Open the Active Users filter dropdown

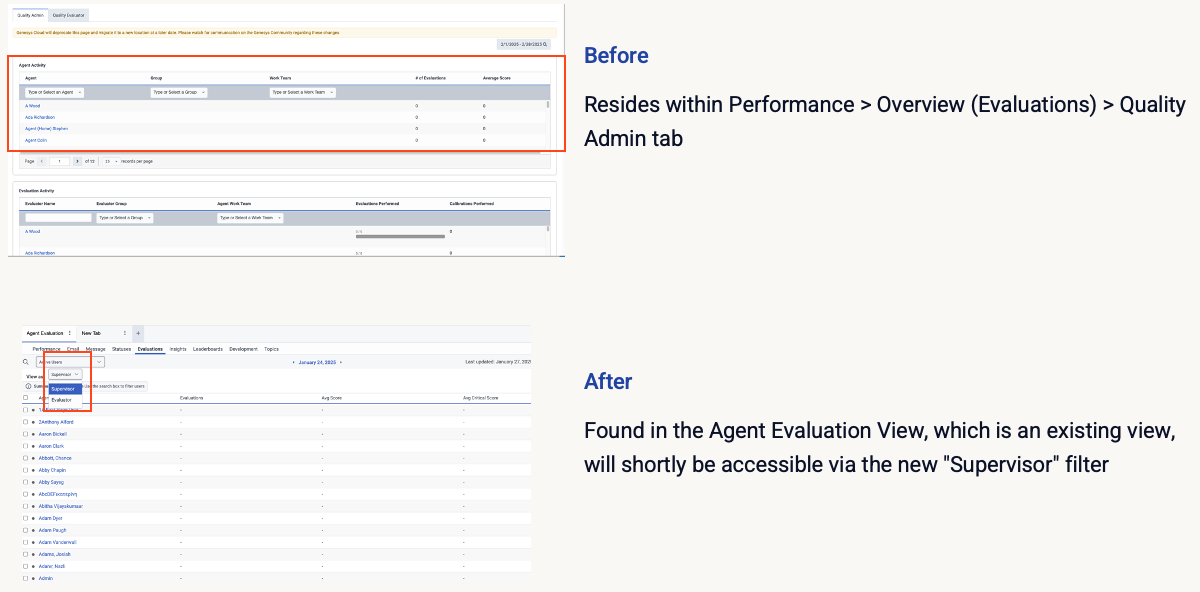click(x=70, y=362)
